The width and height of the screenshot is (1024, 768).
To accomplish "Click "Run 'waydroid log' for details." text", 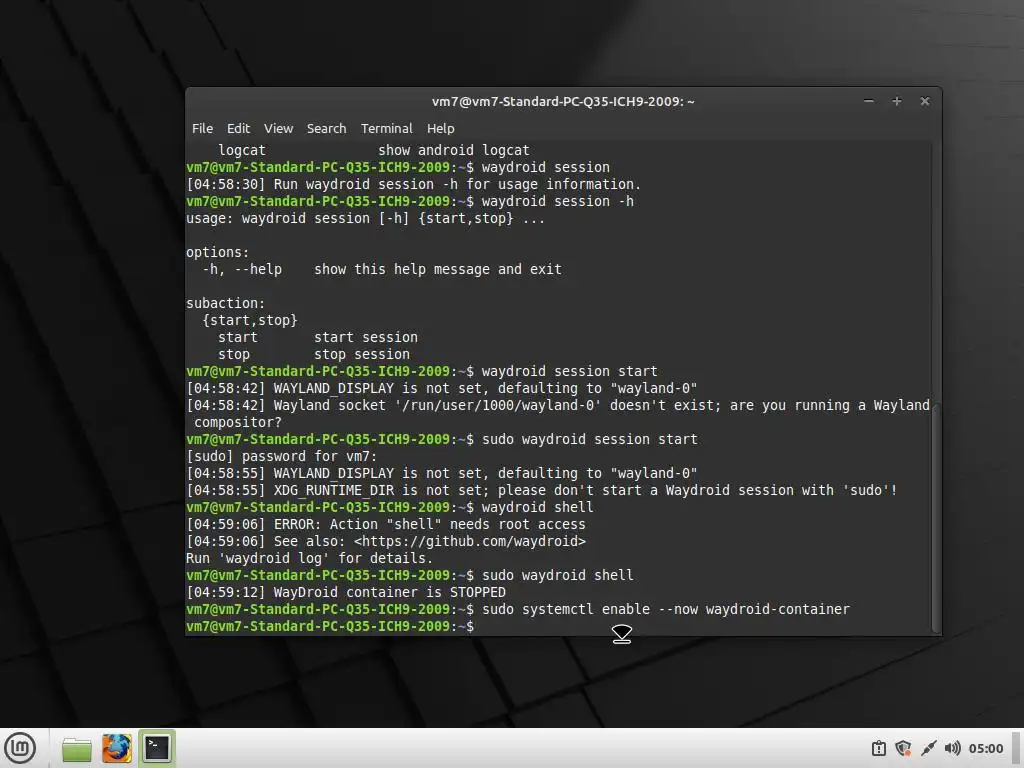I will point(310,558).
